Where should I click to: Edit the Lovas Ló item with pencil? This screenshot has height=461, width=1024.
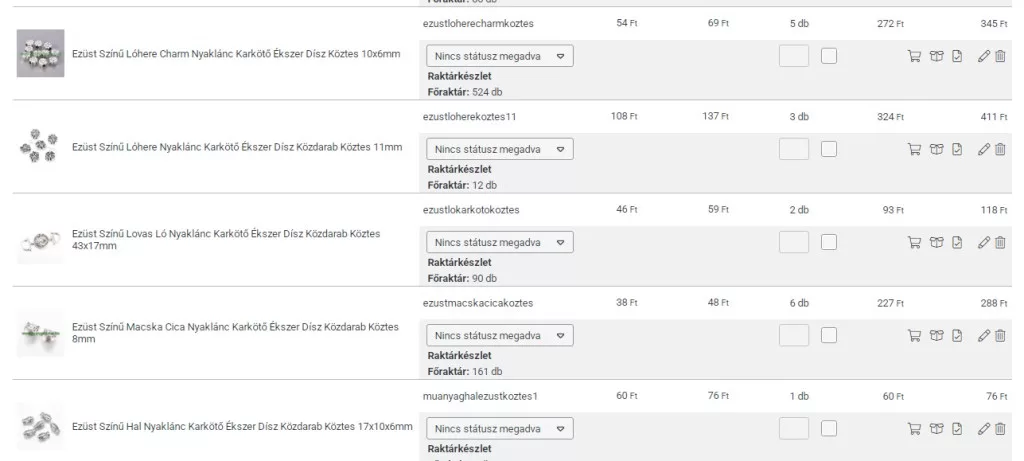pyautogui.click(x=984, y=243)
